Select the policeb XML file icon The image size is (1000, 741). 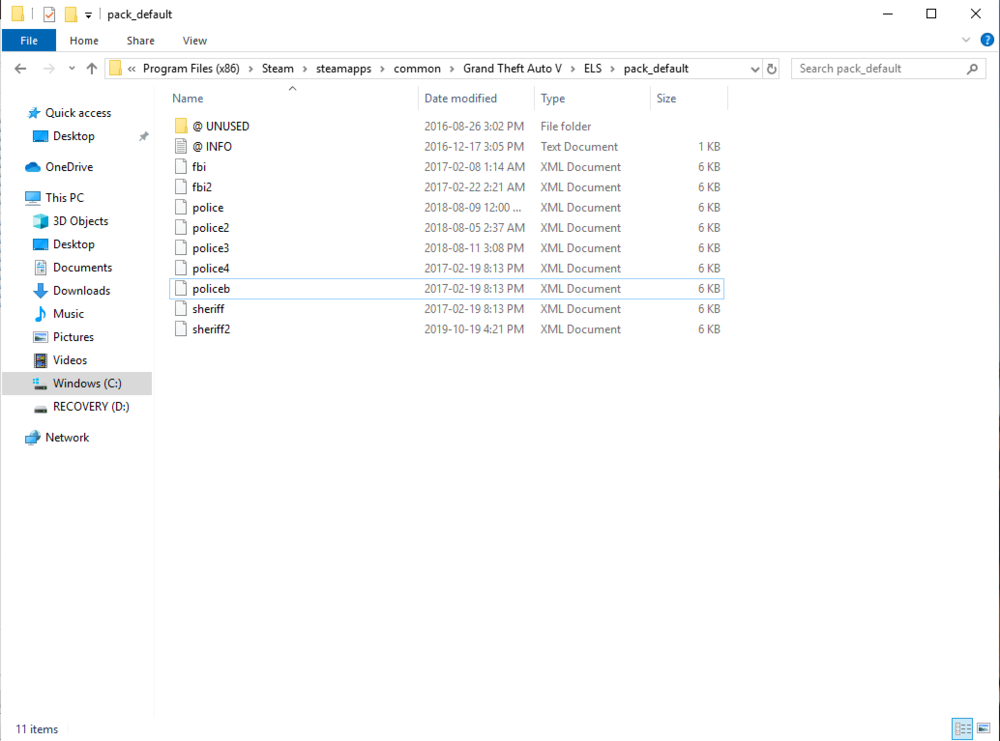coord(181,289)
